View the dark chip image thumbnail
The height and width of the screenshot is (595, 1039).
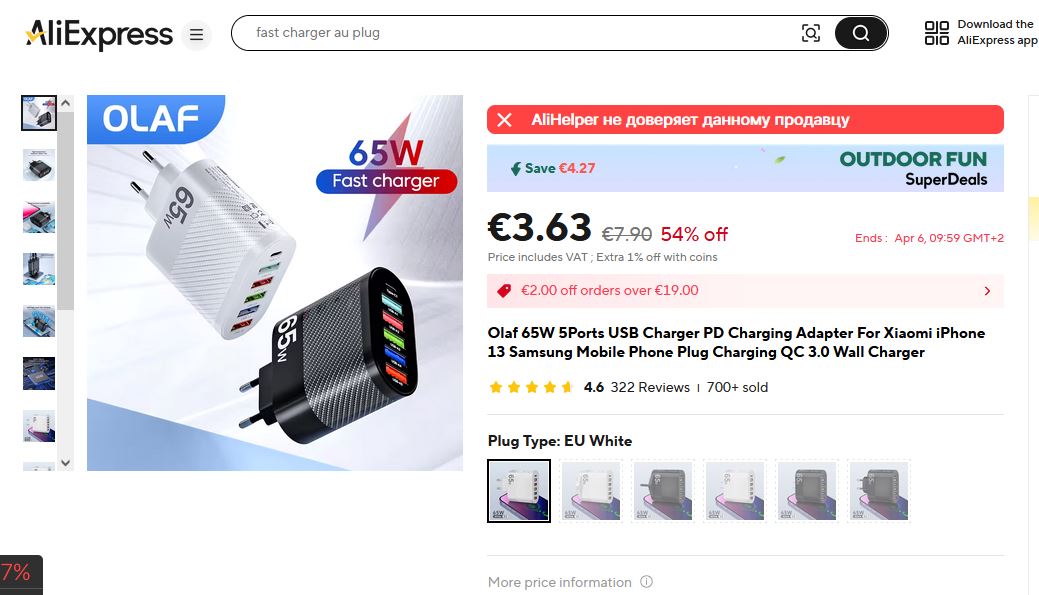coord(39,373)
